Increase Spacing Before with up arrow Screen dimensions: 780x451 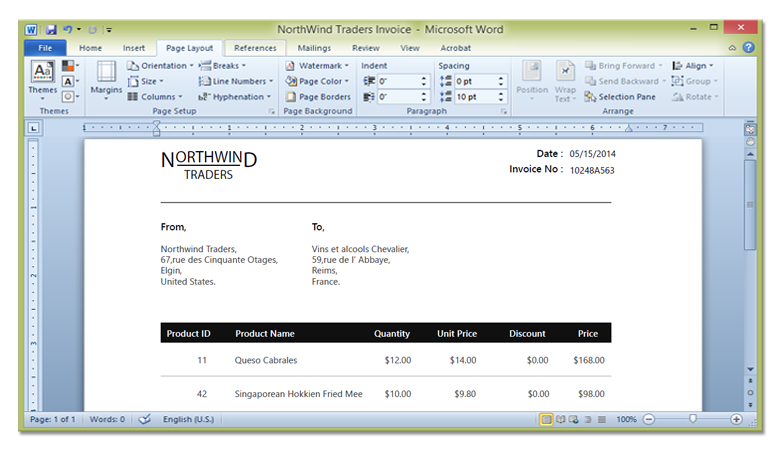[501, 78]
